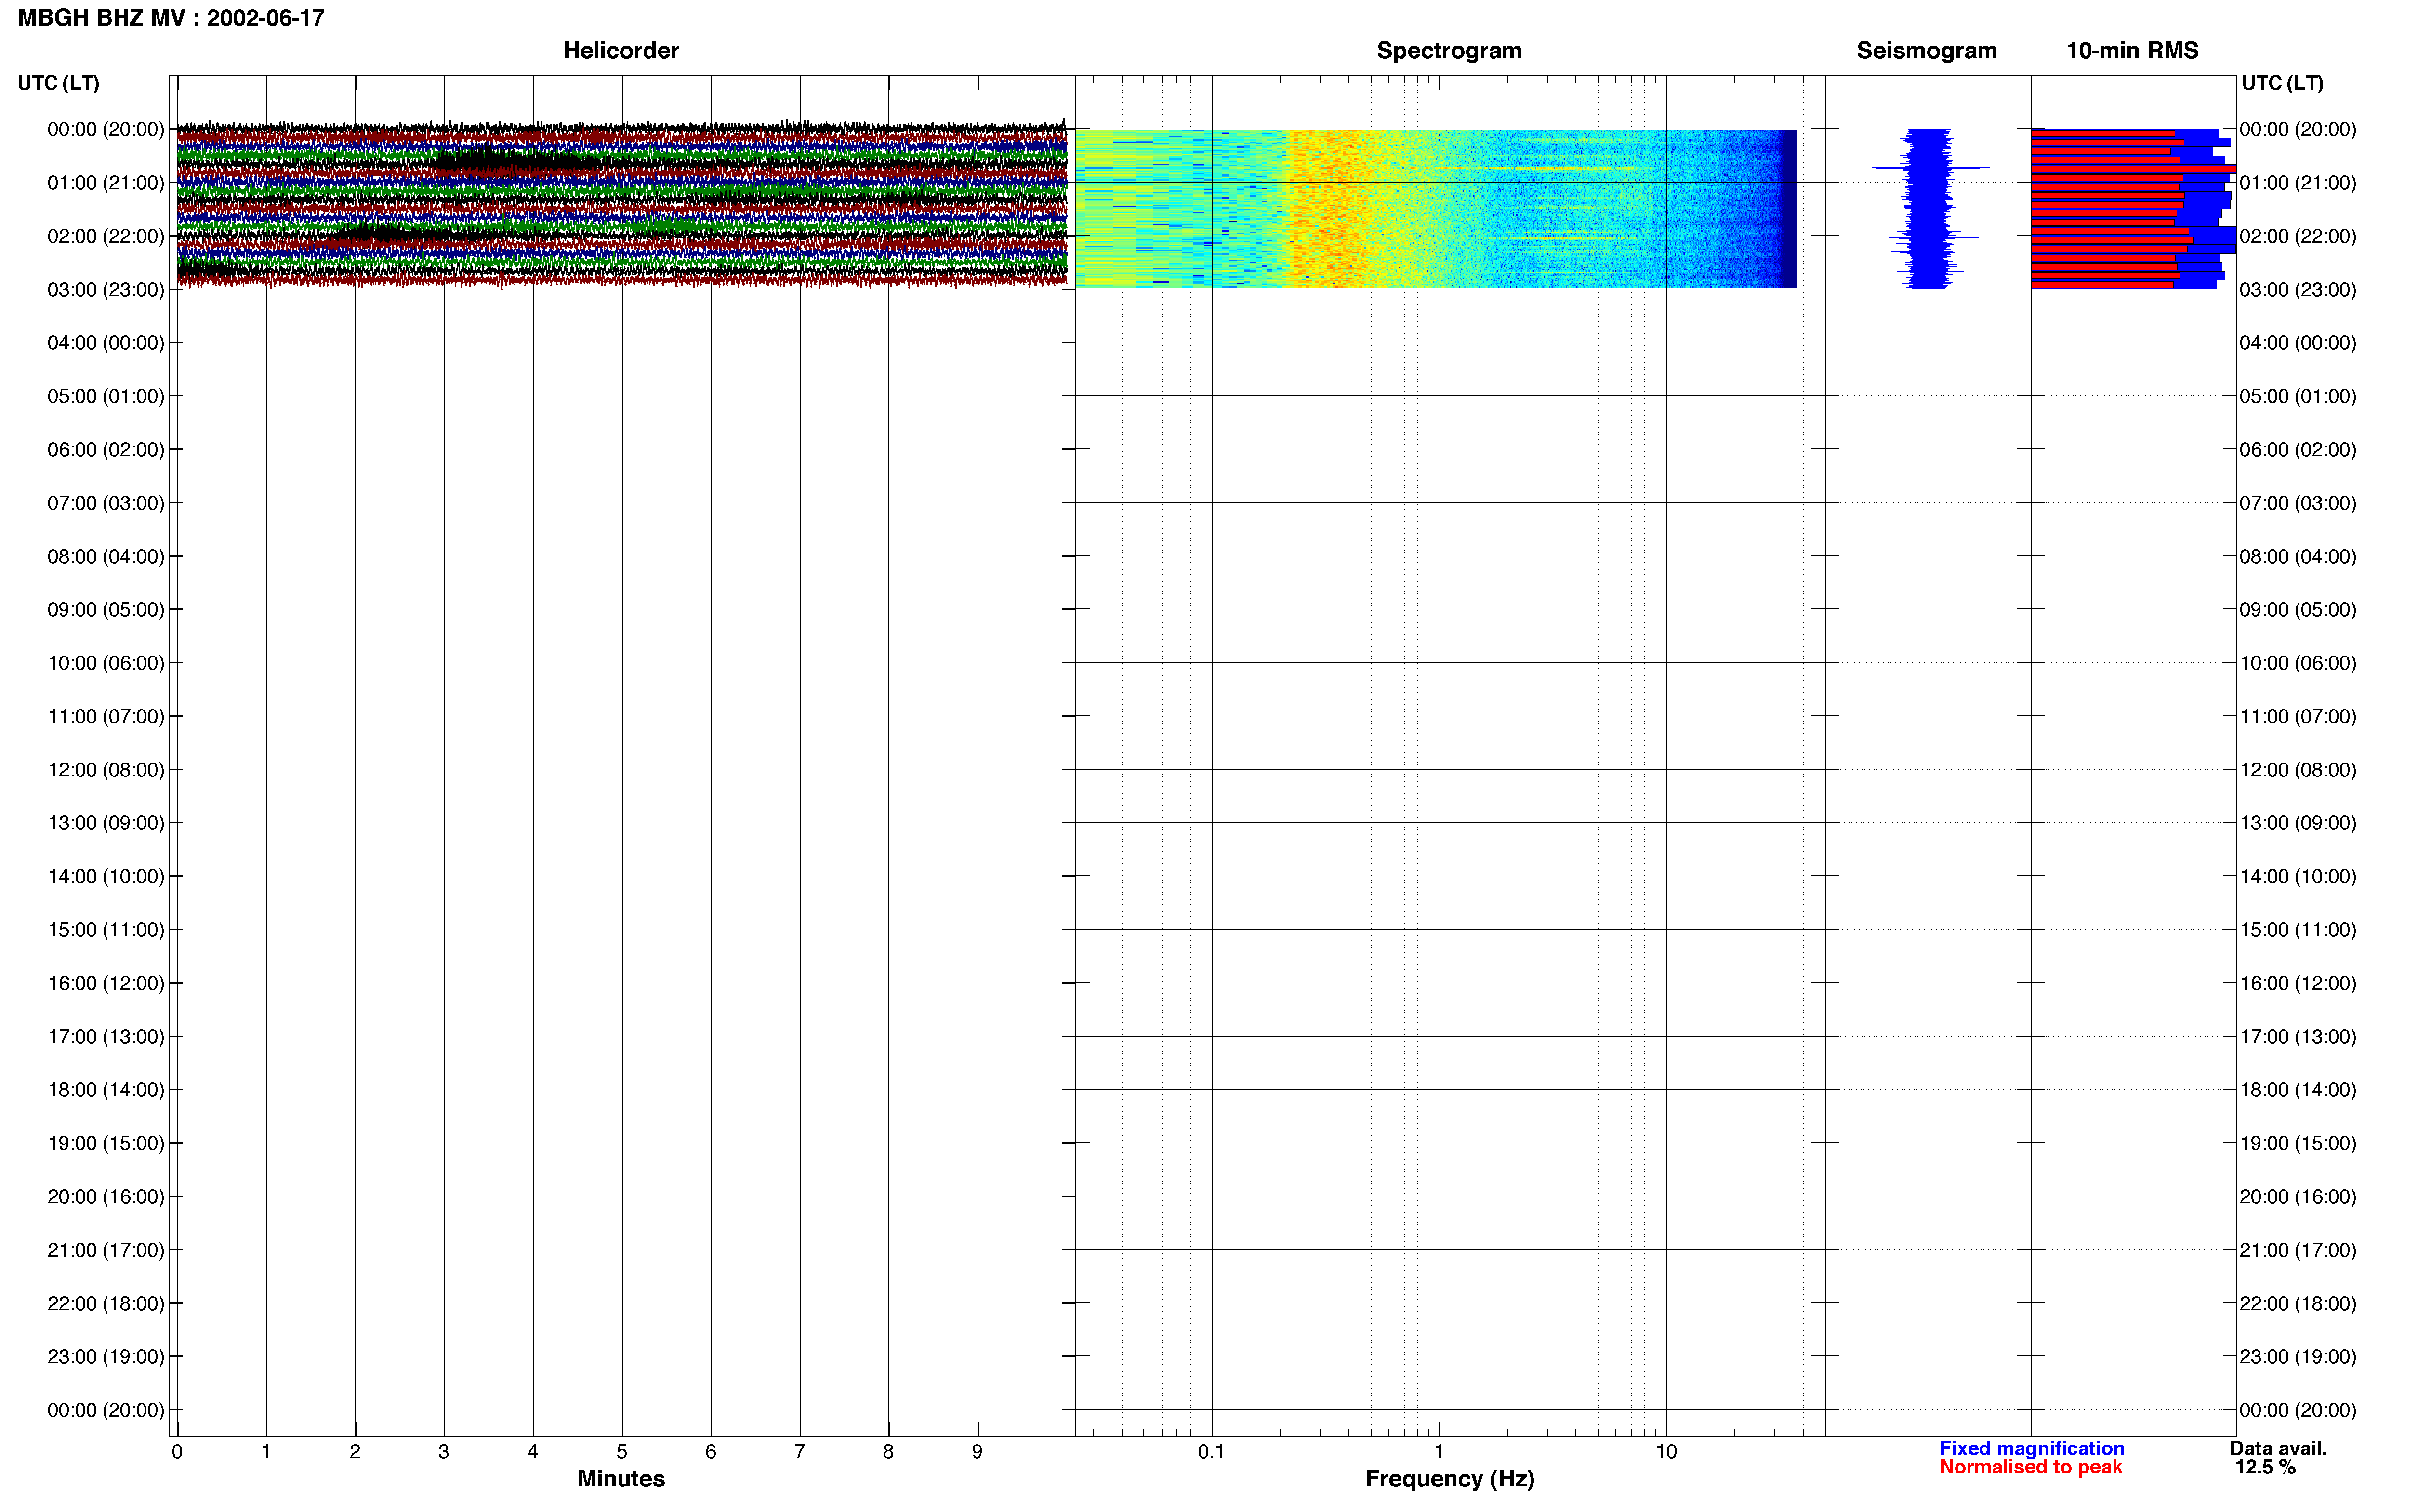
Task: Click left time label '18:00 (14:00)'
Action: tap(106, 1090)
